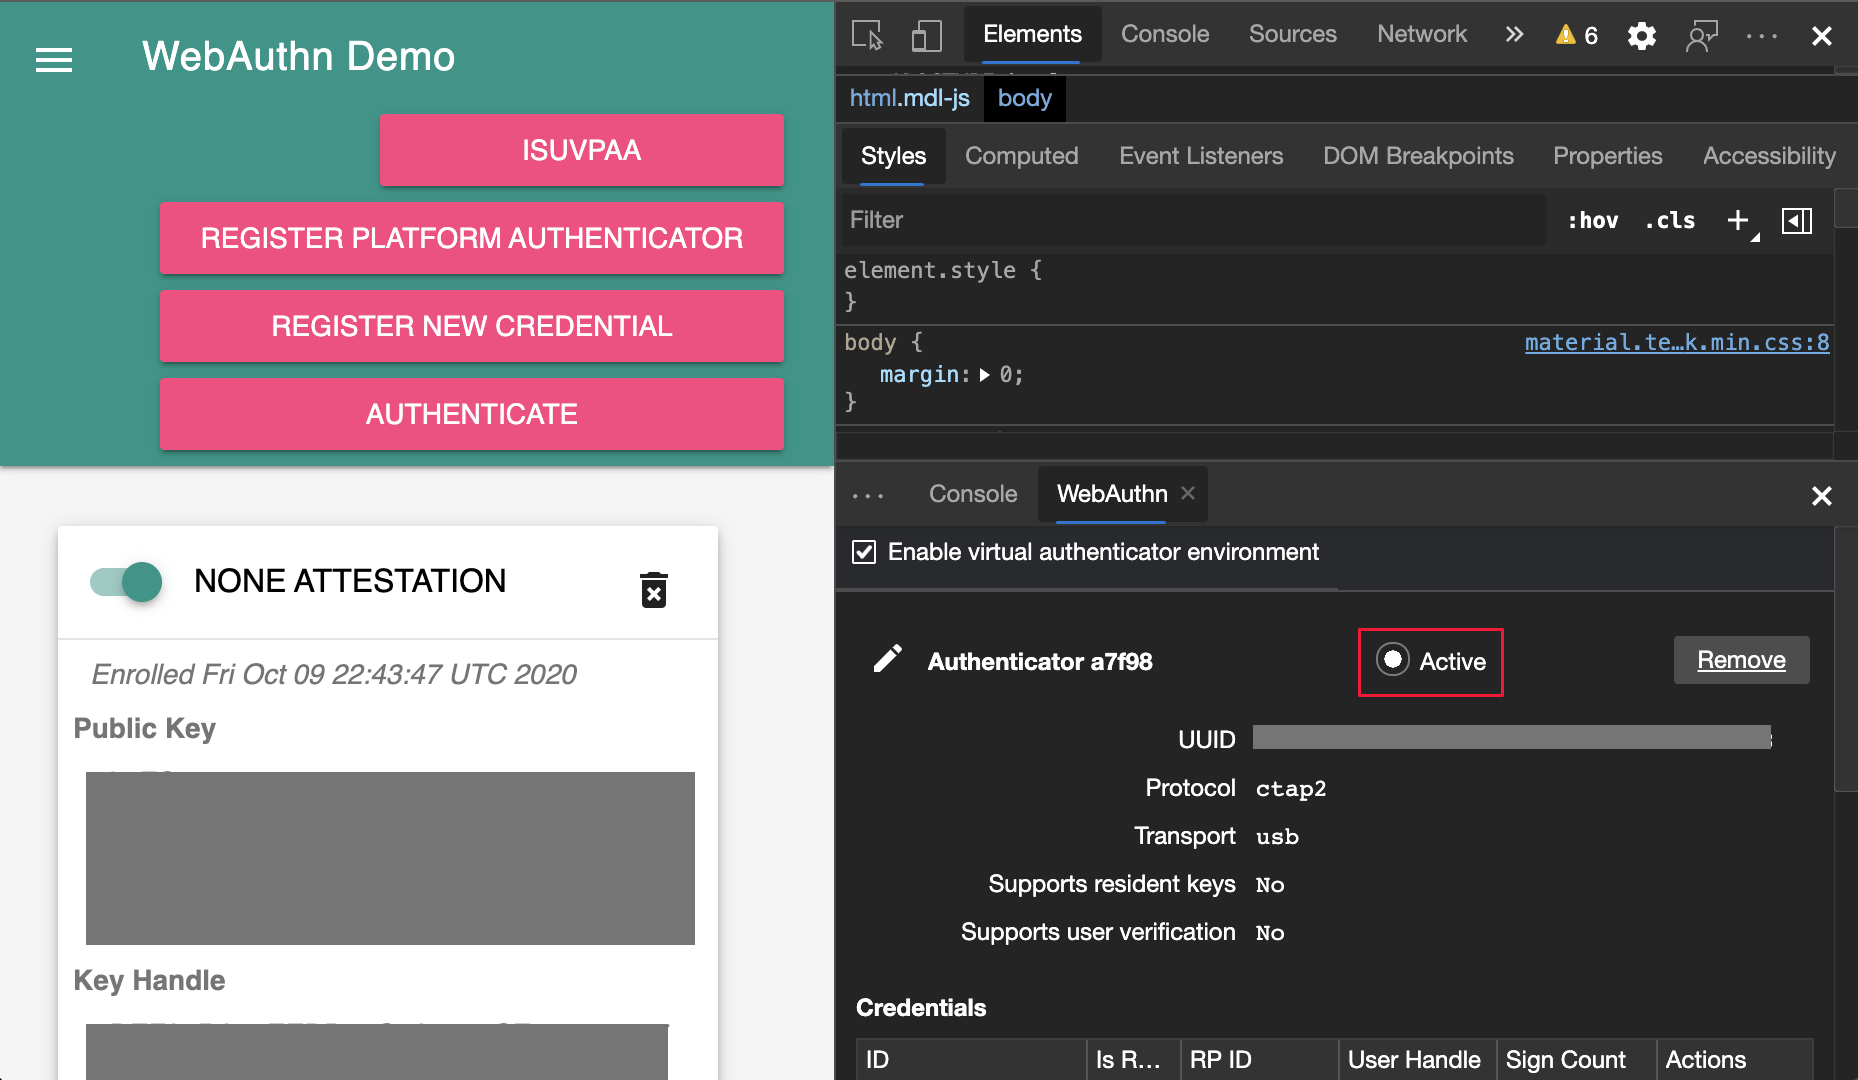The width and height of the screenshot is (1858, 1080).
Task: Toggle the NONE ATTESTATION switch
Action: 125,581
